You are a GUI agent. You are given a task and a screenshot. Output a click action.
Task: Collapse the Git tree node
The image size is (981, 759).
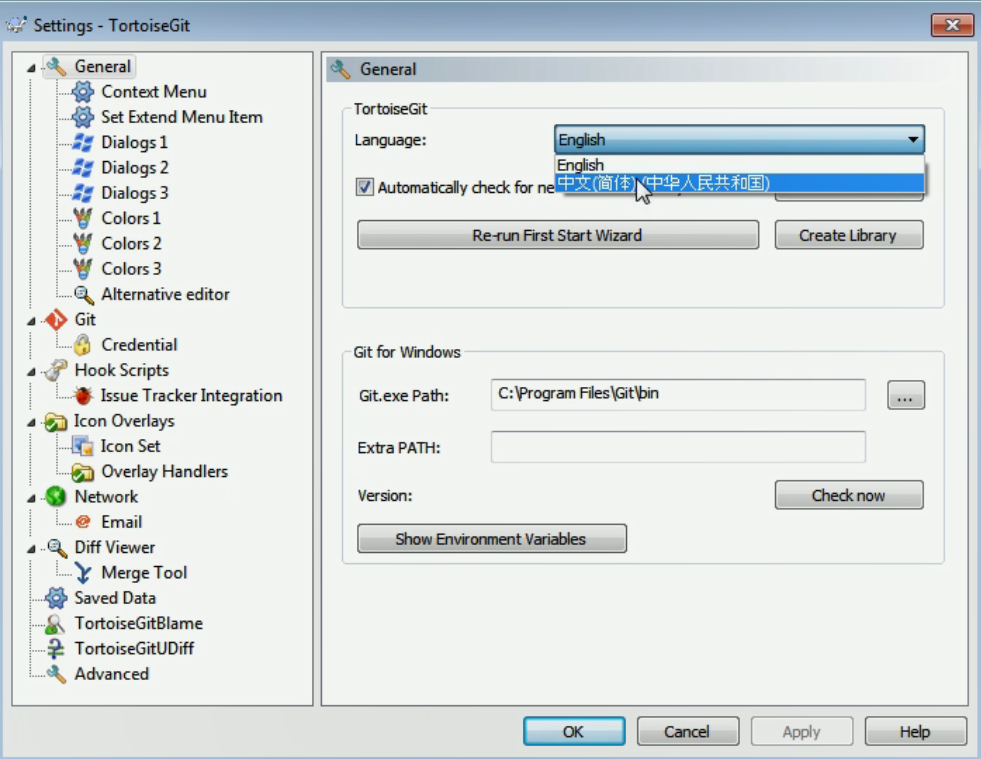click(31, 320)
